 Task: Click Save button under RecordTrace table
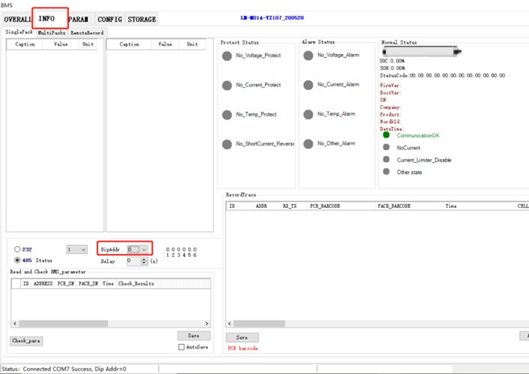(x=242, y=337)
